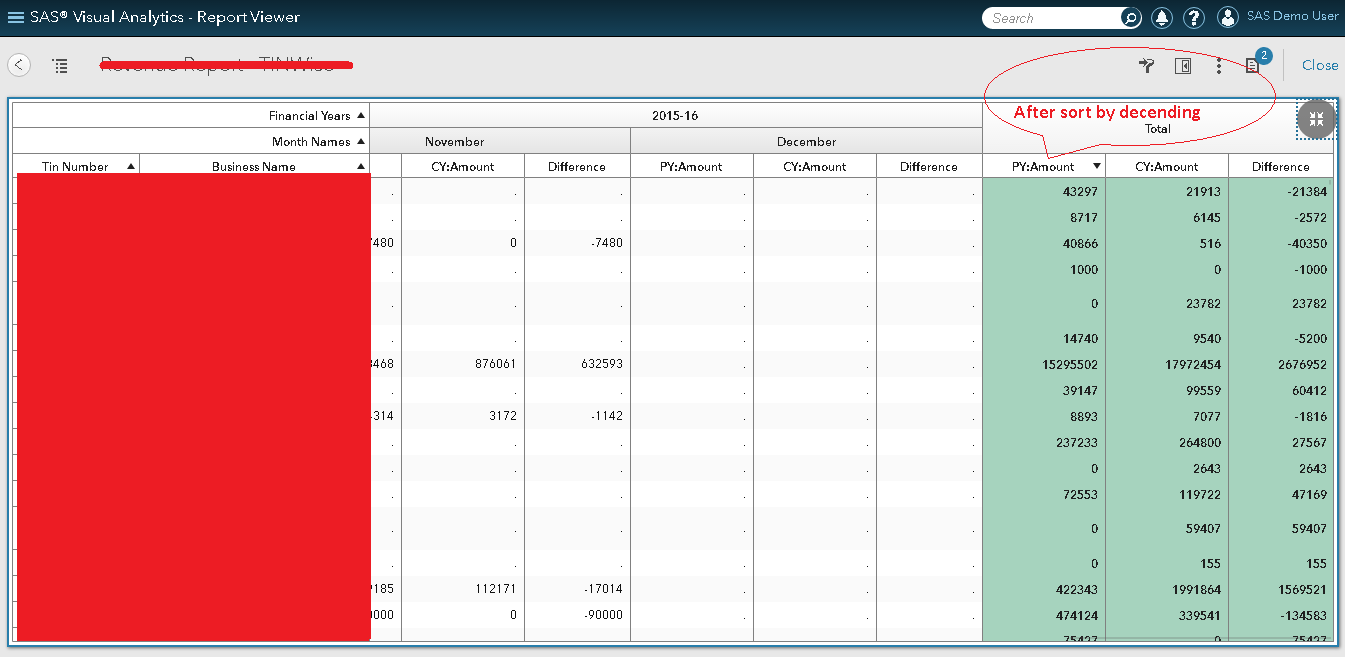Select the December column group header
Screen dimensions: 1345x657
pos(806,141)
